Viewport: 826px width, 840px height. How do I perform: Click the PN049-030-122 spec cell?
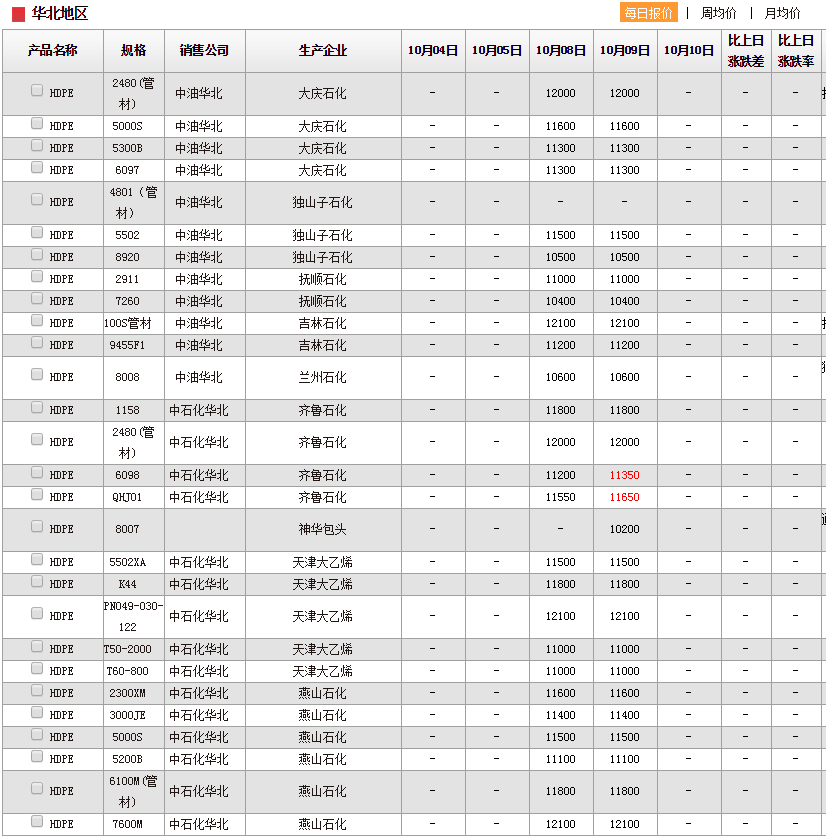tap(133, 616)
